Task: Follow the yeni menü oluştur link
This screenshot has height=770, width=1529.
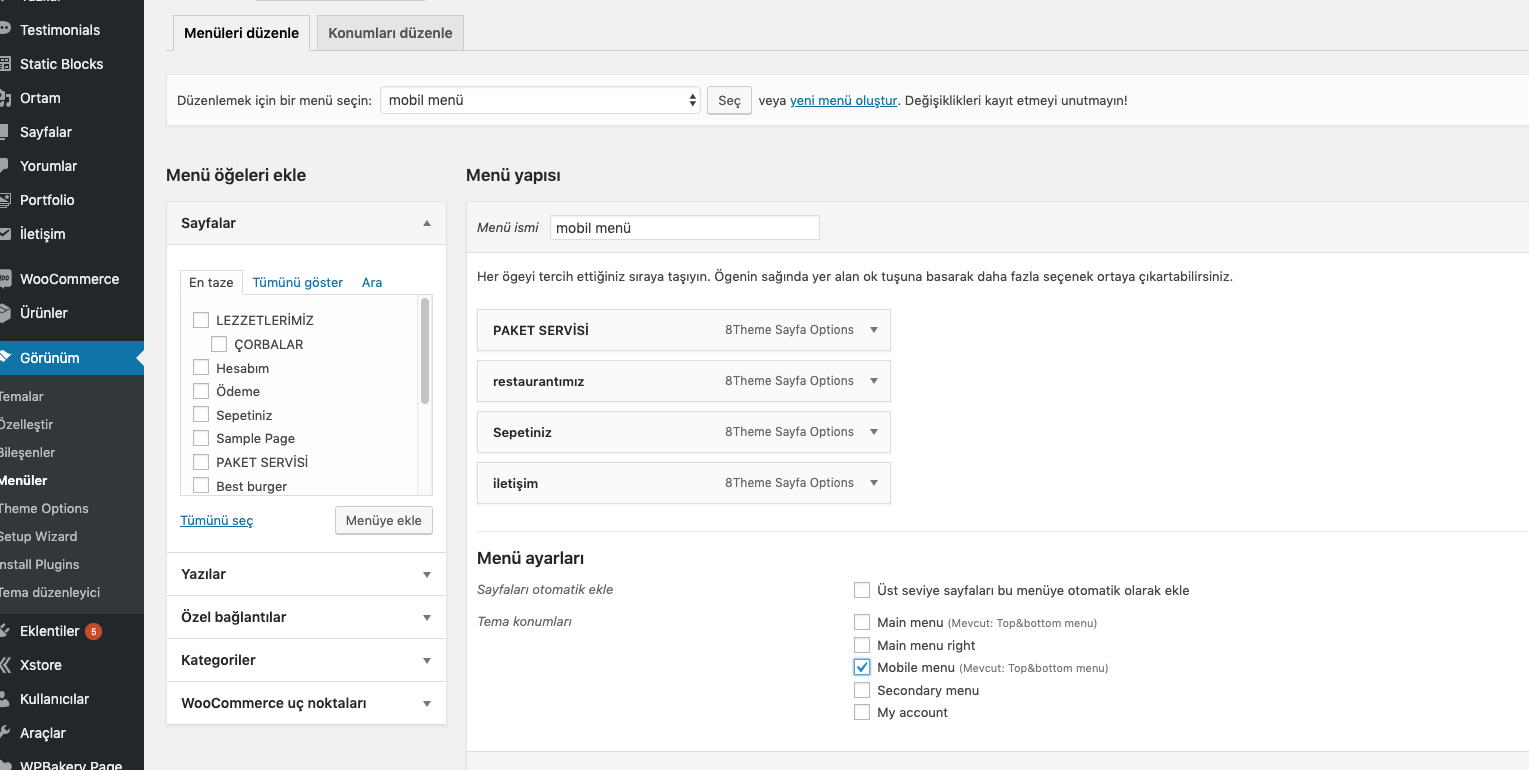Action: pyautogui.click(x=843, y=100)
